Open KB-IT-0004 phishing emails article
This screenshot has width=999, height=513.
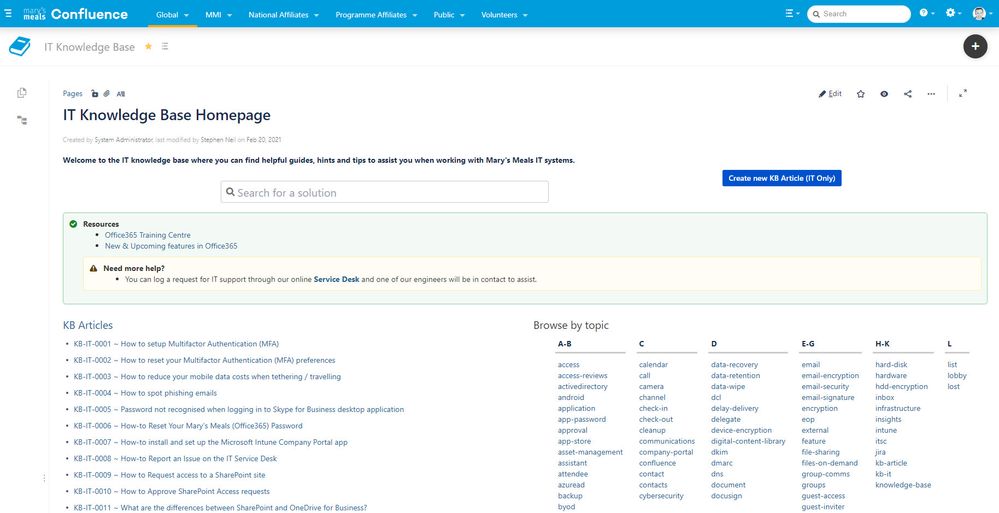pyautogui.click(x=145, y=393)
